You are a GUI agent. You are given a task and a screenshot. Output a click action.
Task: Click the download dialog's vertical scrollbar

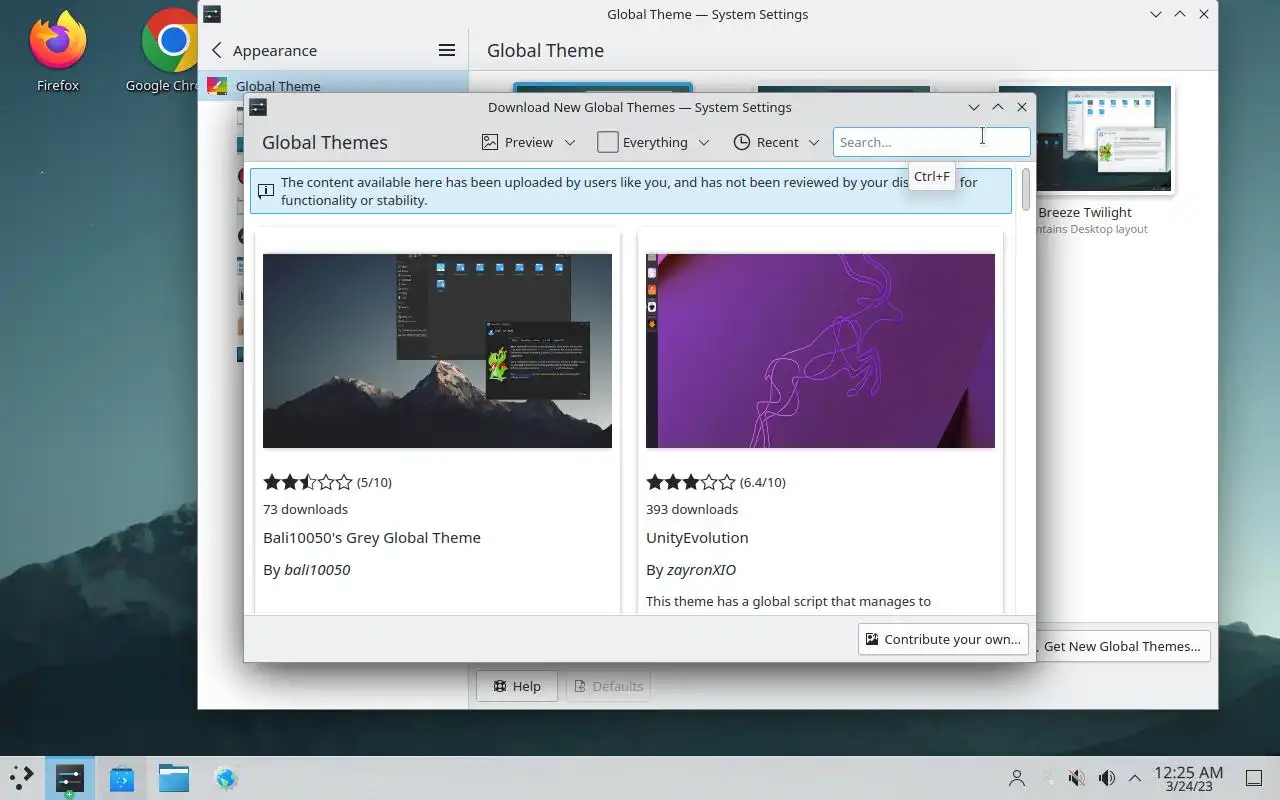1026,190
